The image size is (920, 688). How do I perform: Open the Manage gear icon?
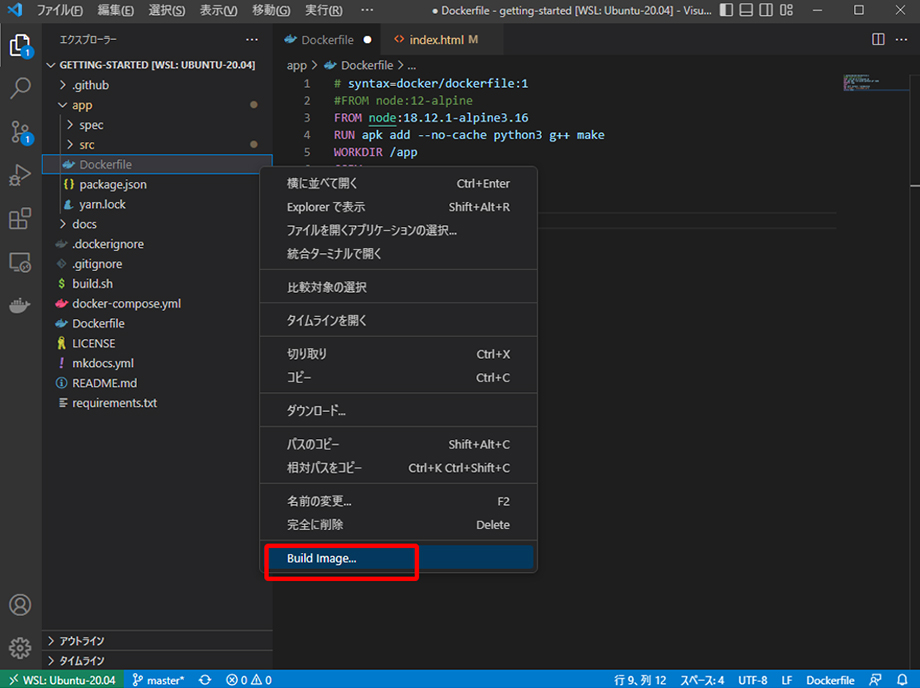click(20, 648)
